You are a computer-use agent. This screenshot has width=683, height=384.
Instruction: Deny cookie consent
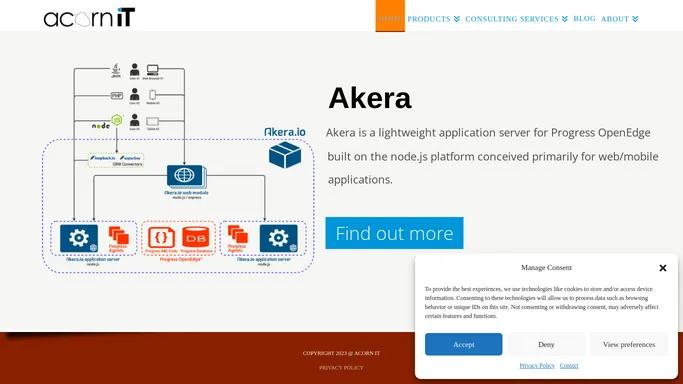coord(546,344)
